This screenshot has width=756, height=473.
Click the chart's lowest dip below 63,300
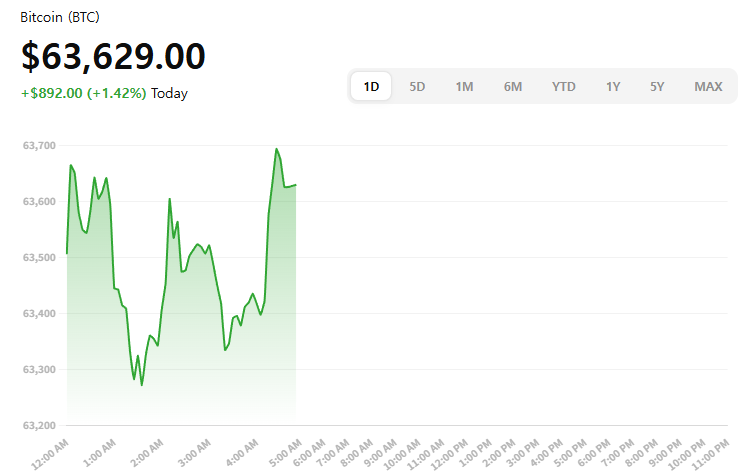coord(141,385)
